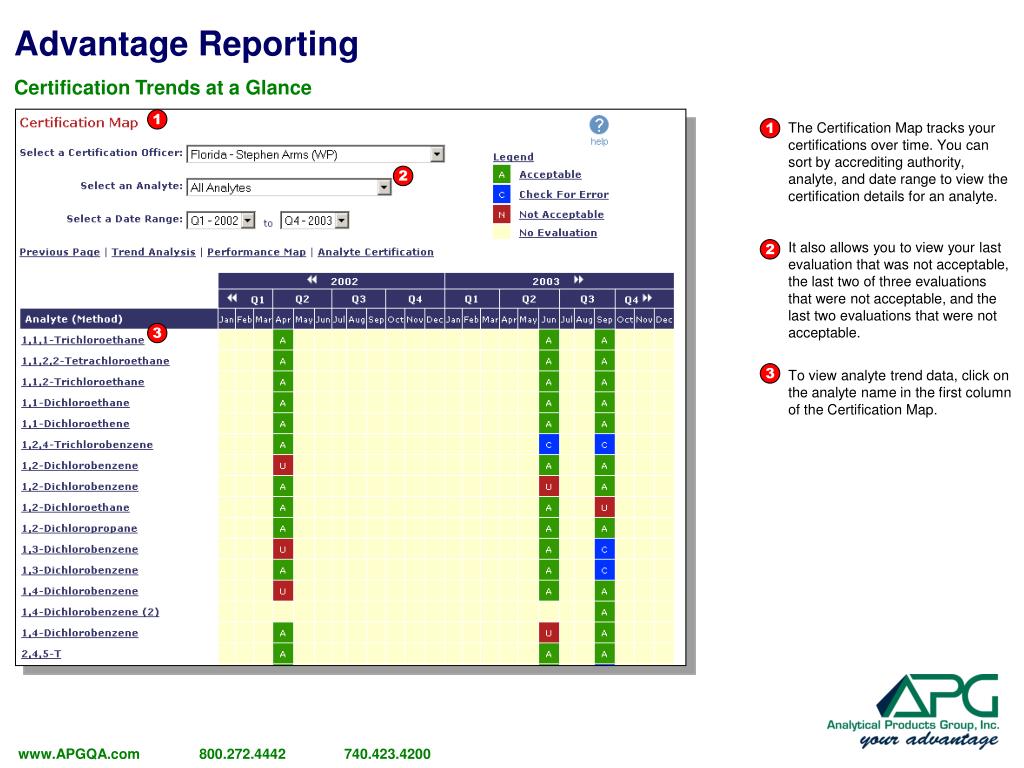Click the pale yellow No Evaluation swatch
Screen dimensions: 1024x768
pos(502,232)
